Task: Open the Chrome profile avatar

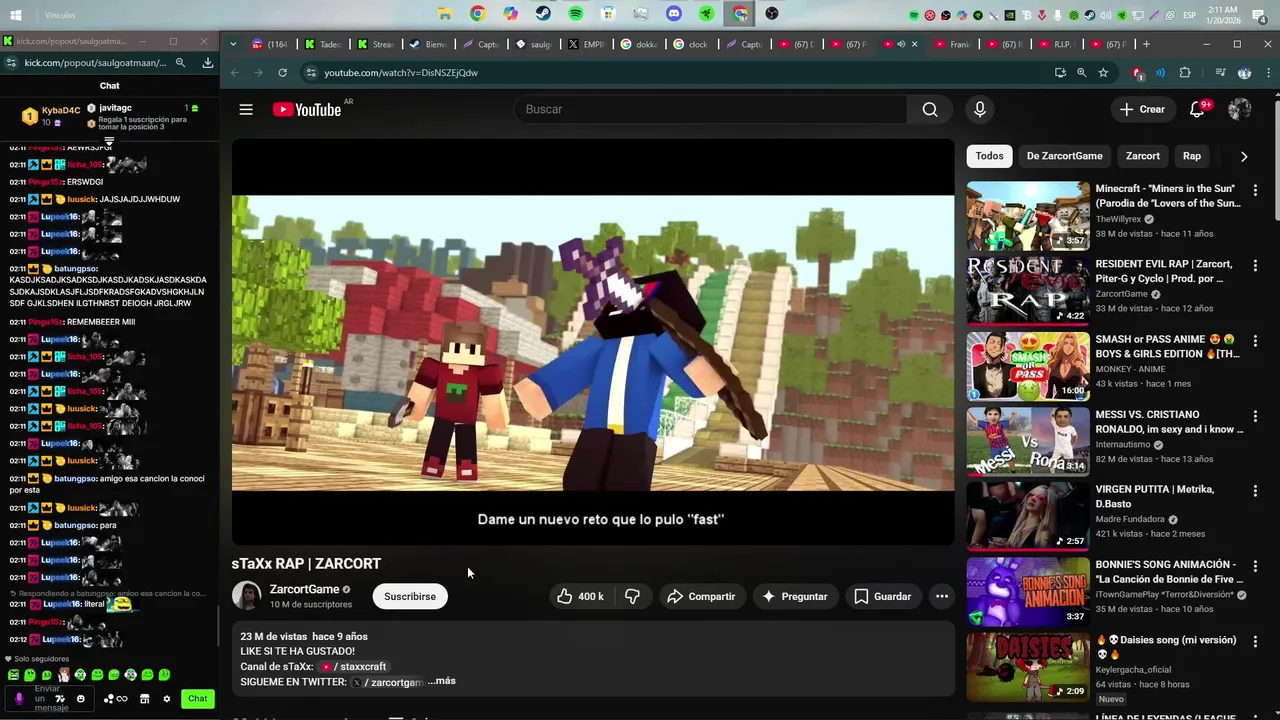Action: pos(1245,73)
